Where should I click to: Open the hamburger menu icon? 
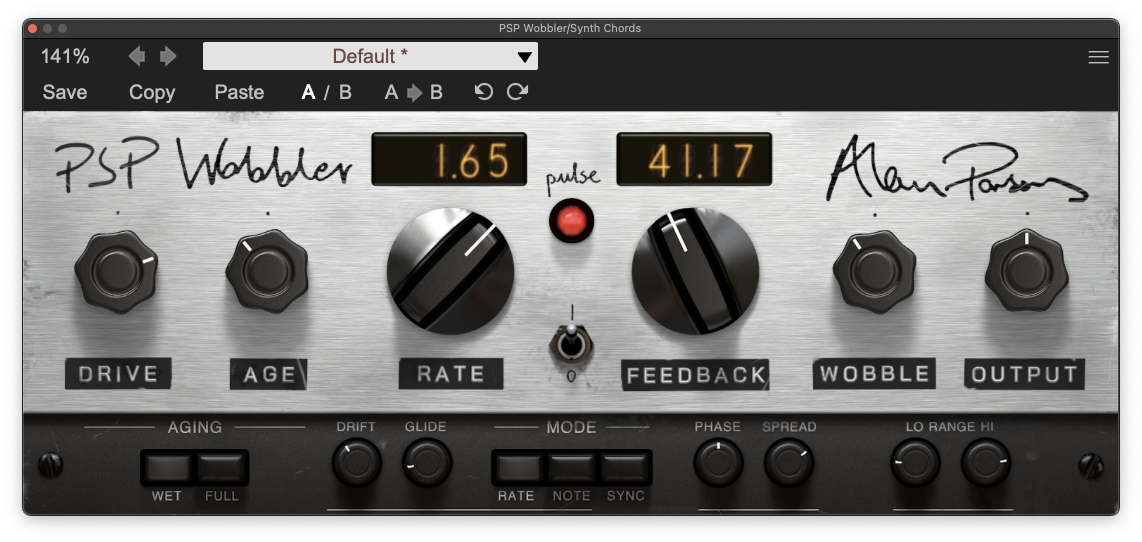1098,57
